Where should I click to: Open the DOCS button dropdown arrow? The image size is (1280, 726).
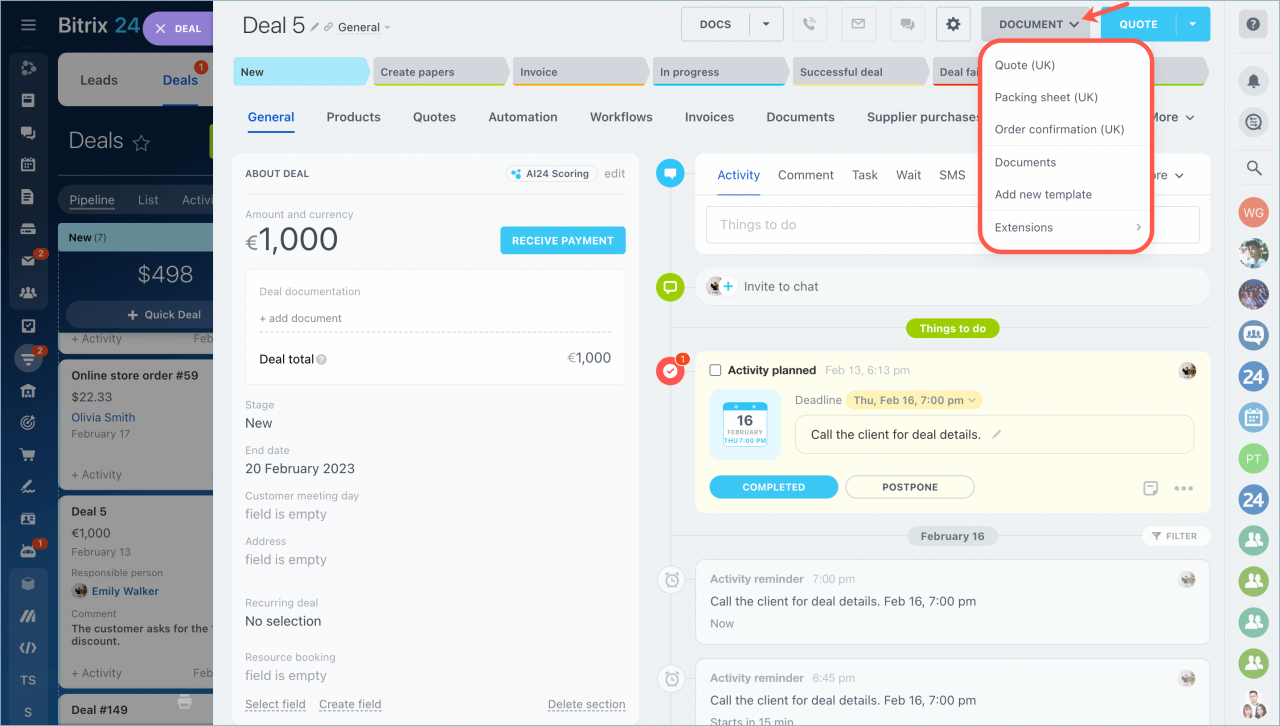(x=766, y=24)
